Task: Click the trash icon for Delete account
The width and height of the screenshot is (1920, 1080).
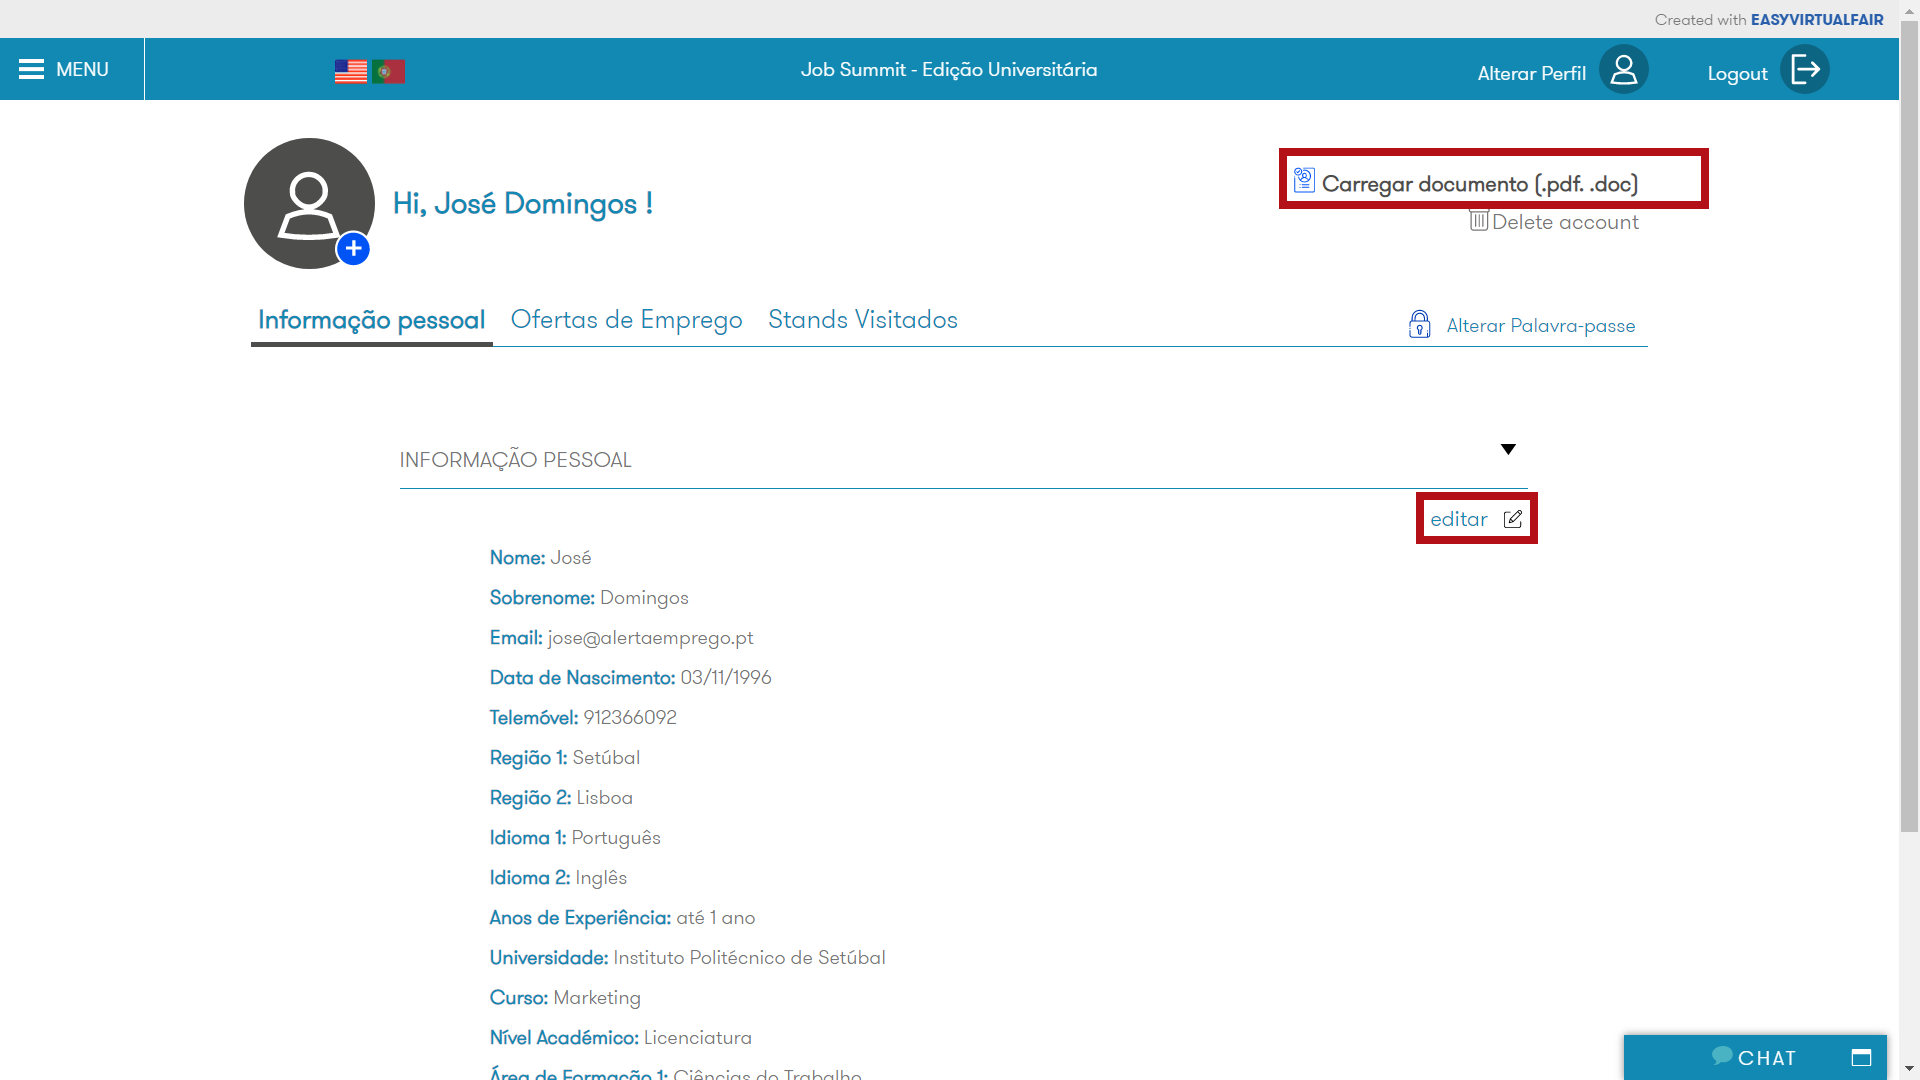Action: pos(1478,220)
